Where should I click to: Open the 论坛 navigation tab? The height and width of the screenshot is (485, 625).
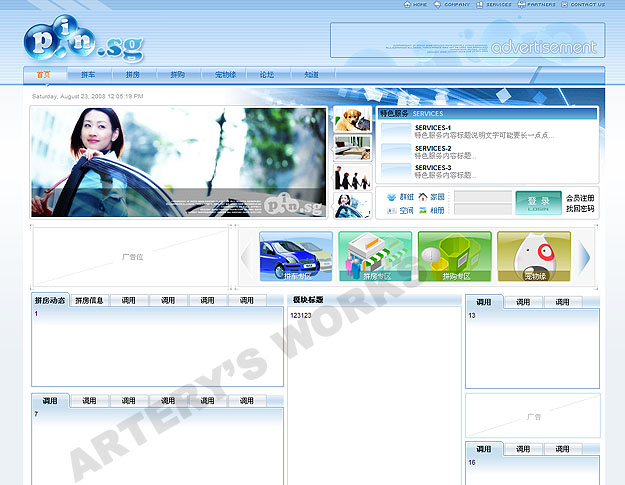tap(267, 75)
